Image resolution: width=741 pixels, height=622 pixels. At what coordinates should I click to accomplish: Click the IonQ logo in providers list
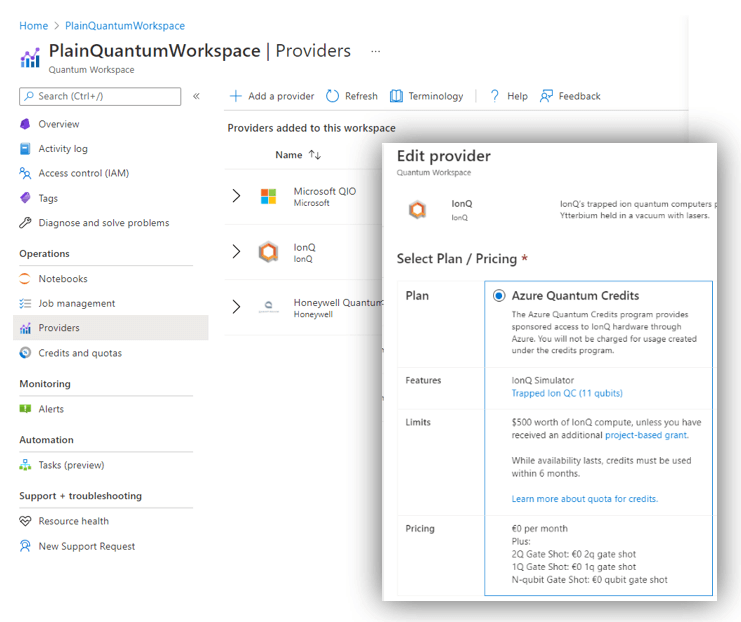click(x=268, y=251)
